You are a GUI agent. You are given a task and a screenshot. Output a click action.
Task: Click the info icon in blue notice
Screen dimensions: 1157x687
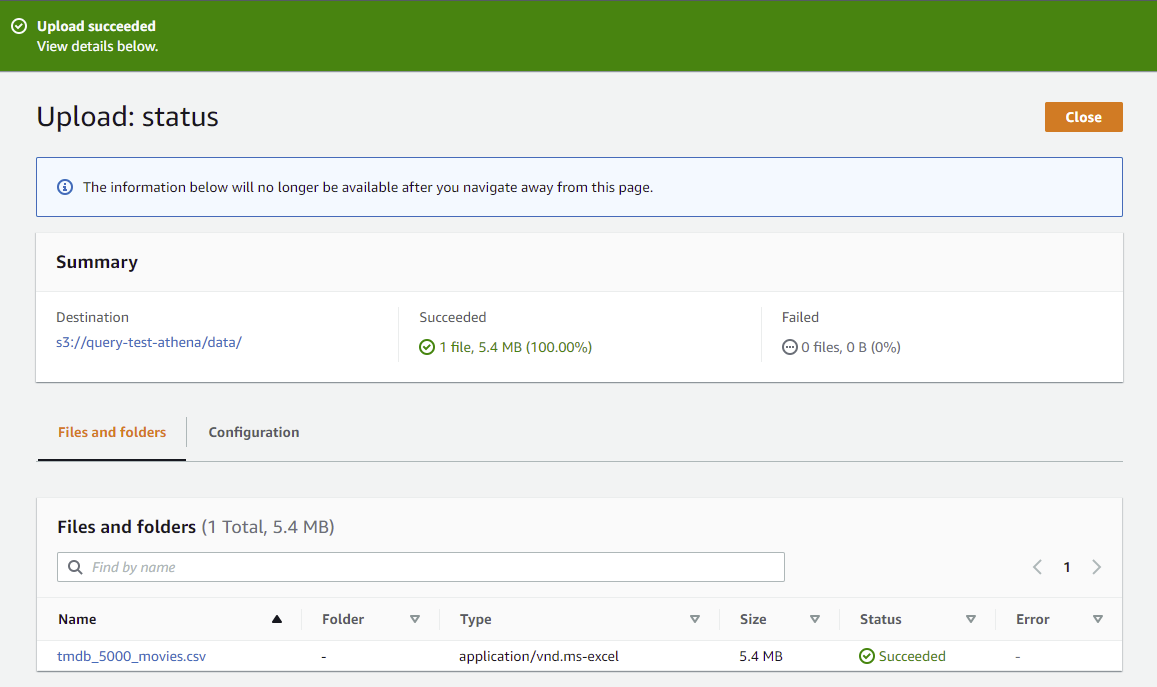65,187
